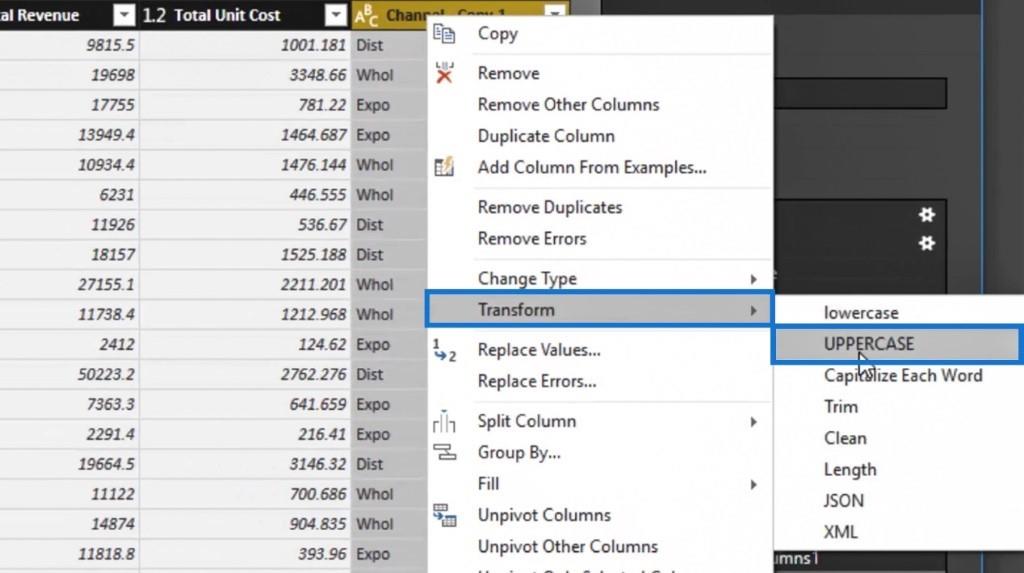Click Total Revenue cell 18157

click(x=69, y=254)
